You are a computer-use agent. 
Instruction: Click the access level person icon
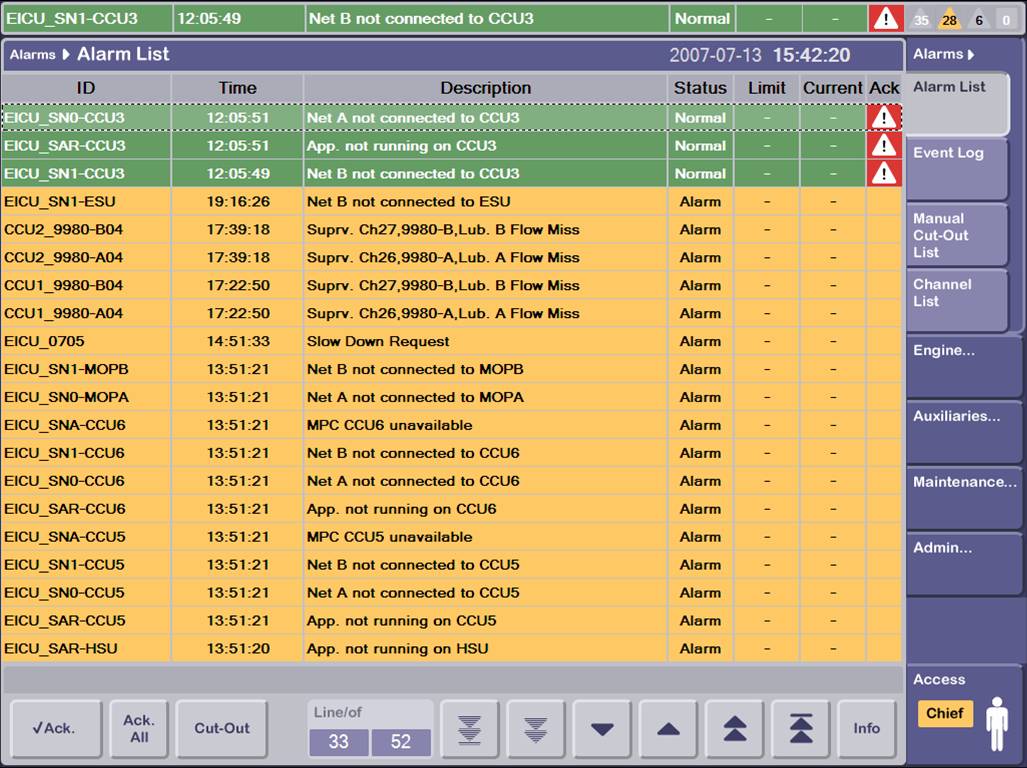(997, 724)
